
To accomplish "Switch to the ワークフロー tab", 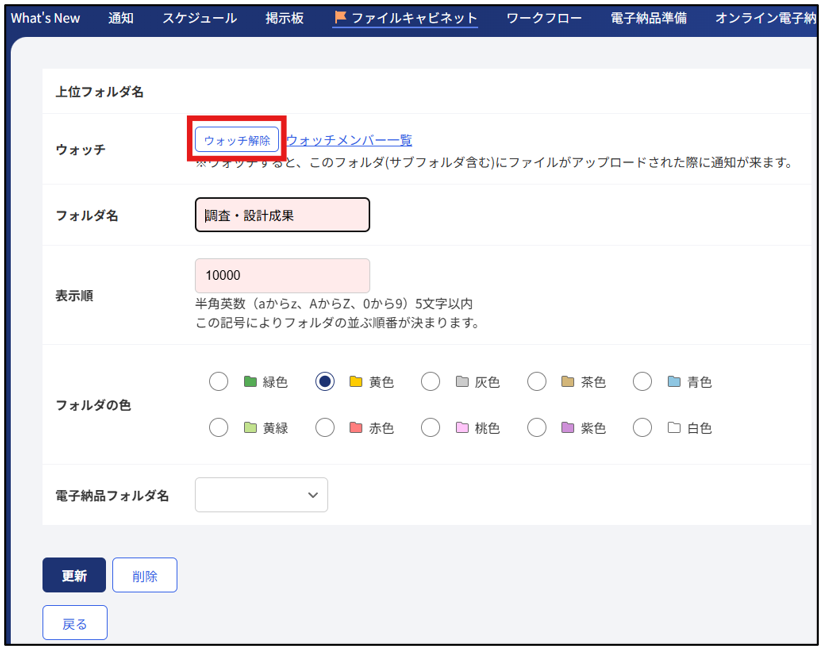I will point(544,18).
